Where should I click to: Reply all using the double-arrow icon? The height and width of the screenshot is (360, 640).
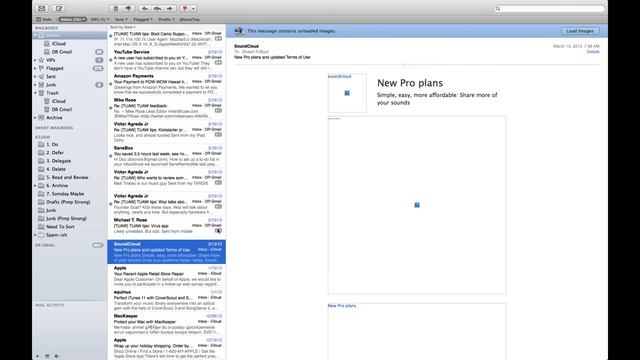pos(157,8)
